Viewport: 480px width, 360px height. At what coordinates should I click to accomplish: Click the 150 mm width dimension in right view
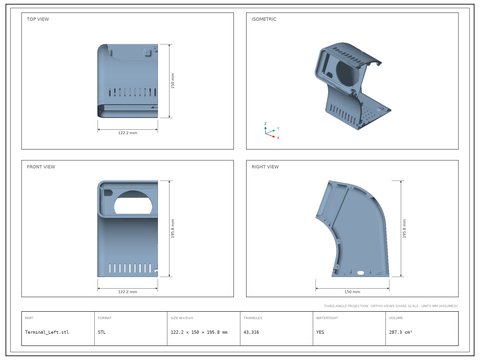click(352, 292)
